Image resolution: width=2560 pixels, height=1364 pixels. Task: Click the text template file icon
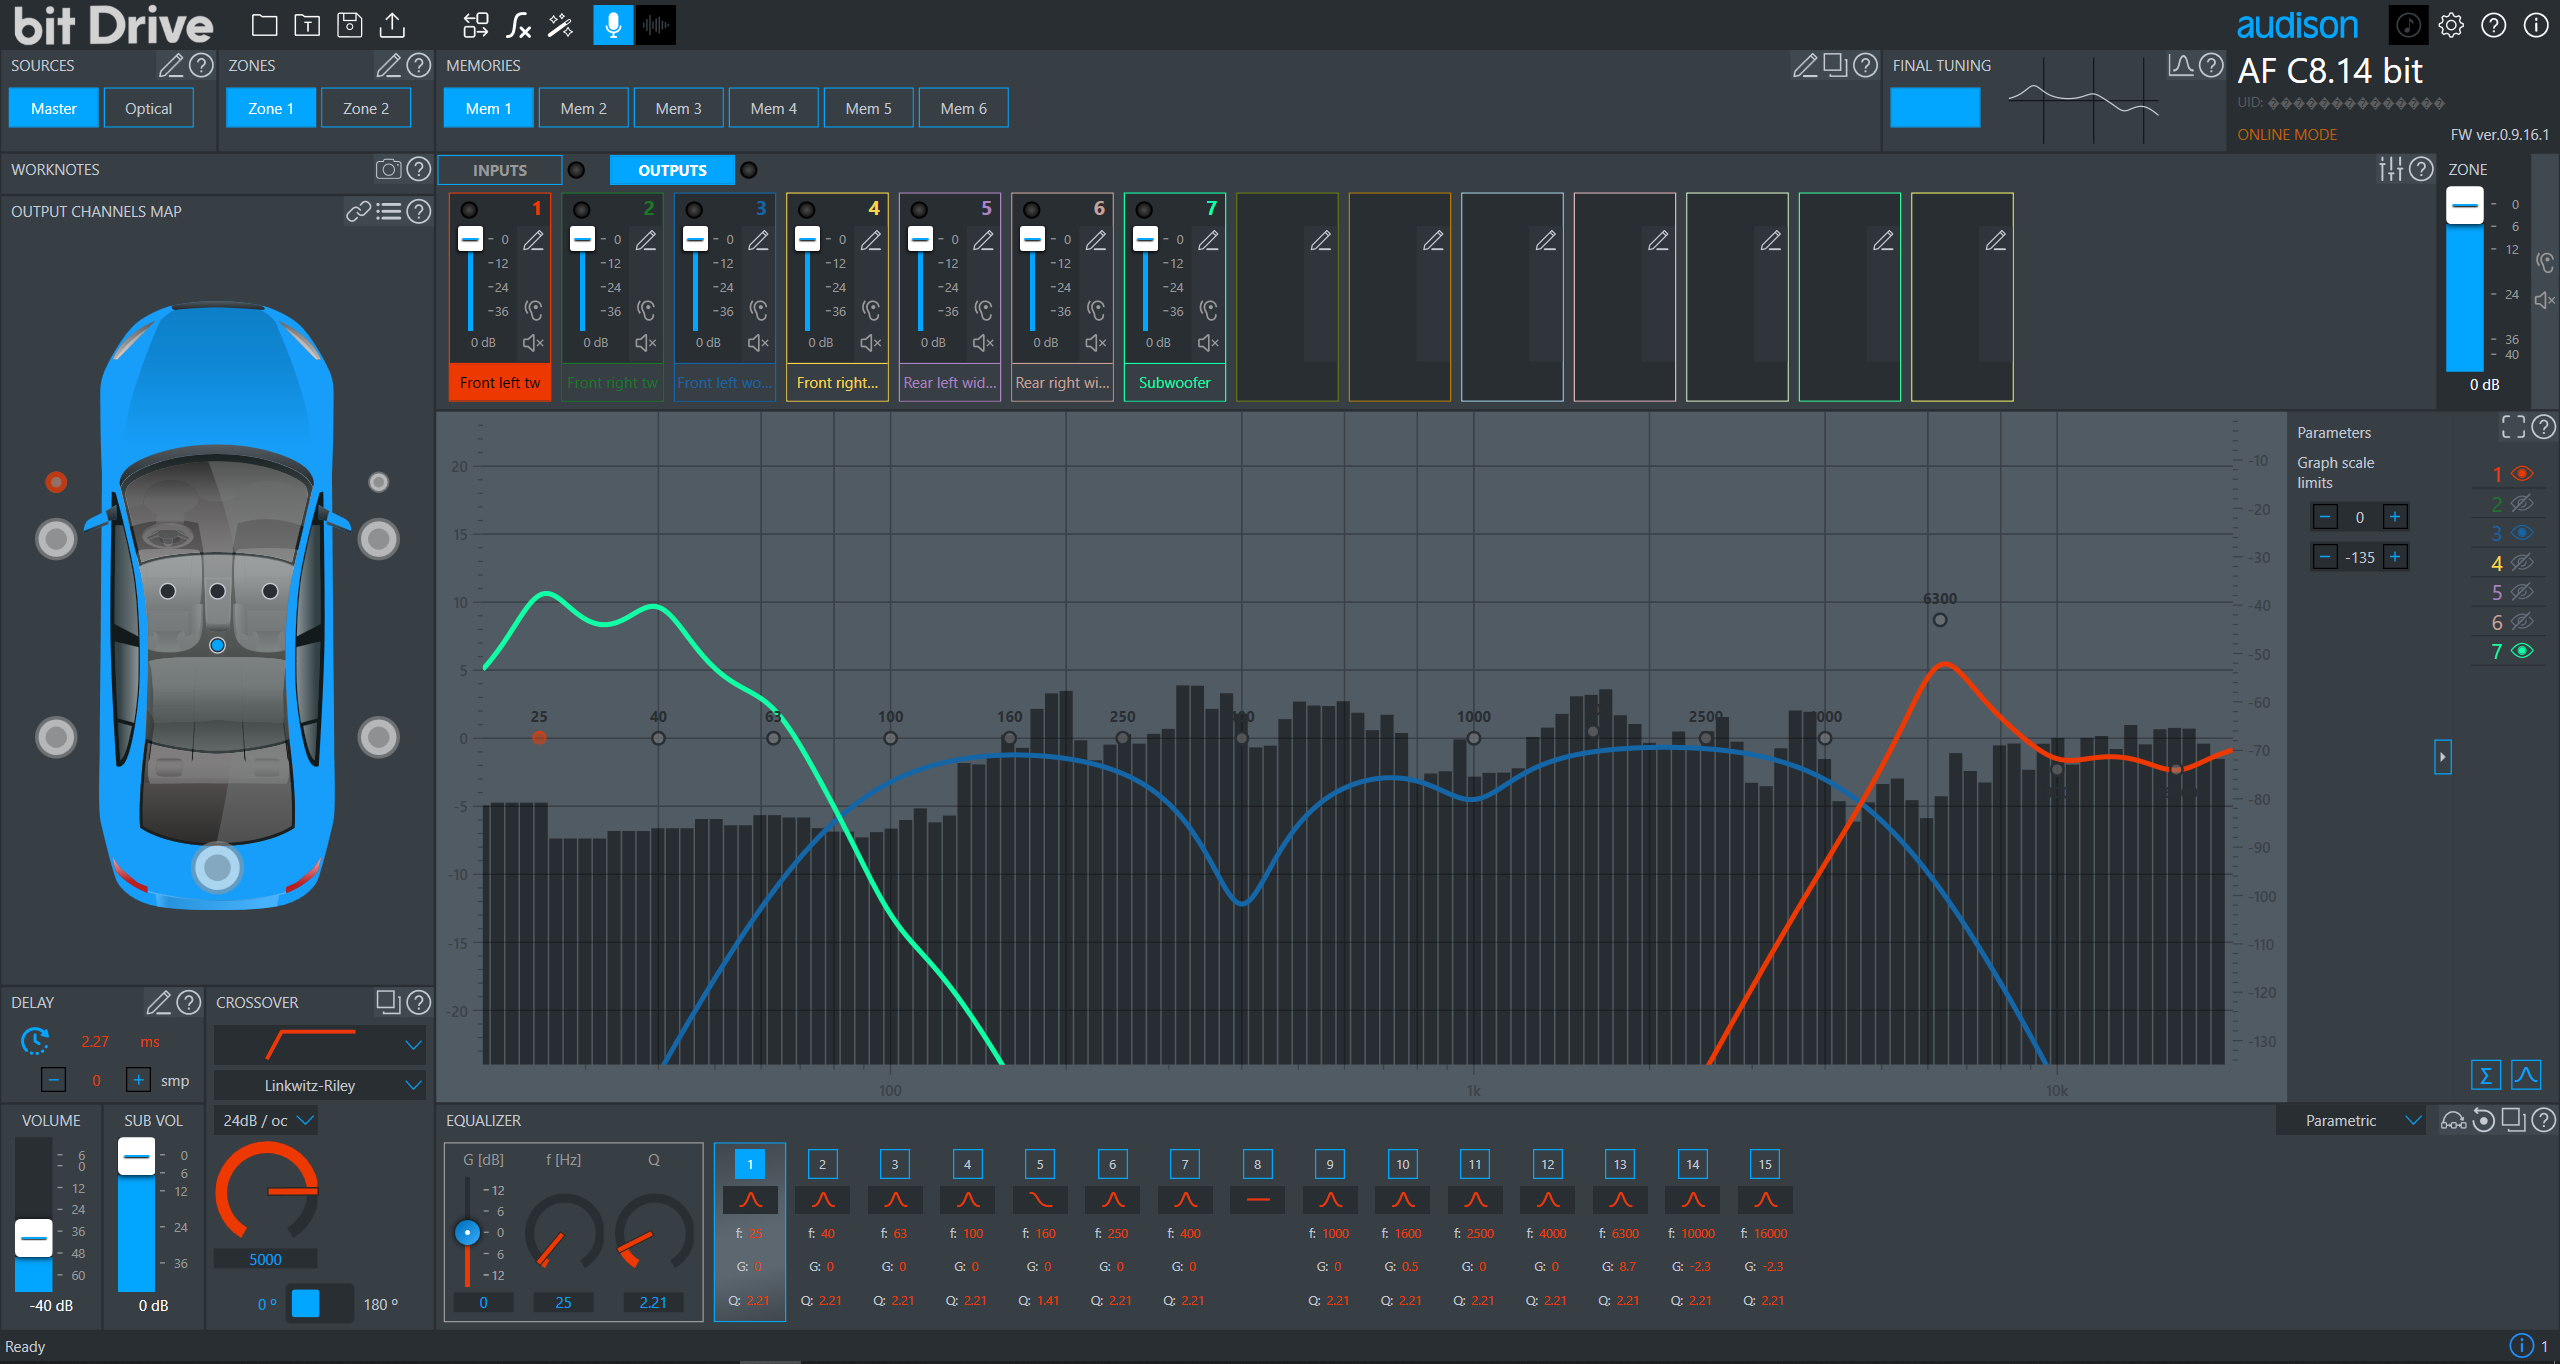tap(307, 25)
